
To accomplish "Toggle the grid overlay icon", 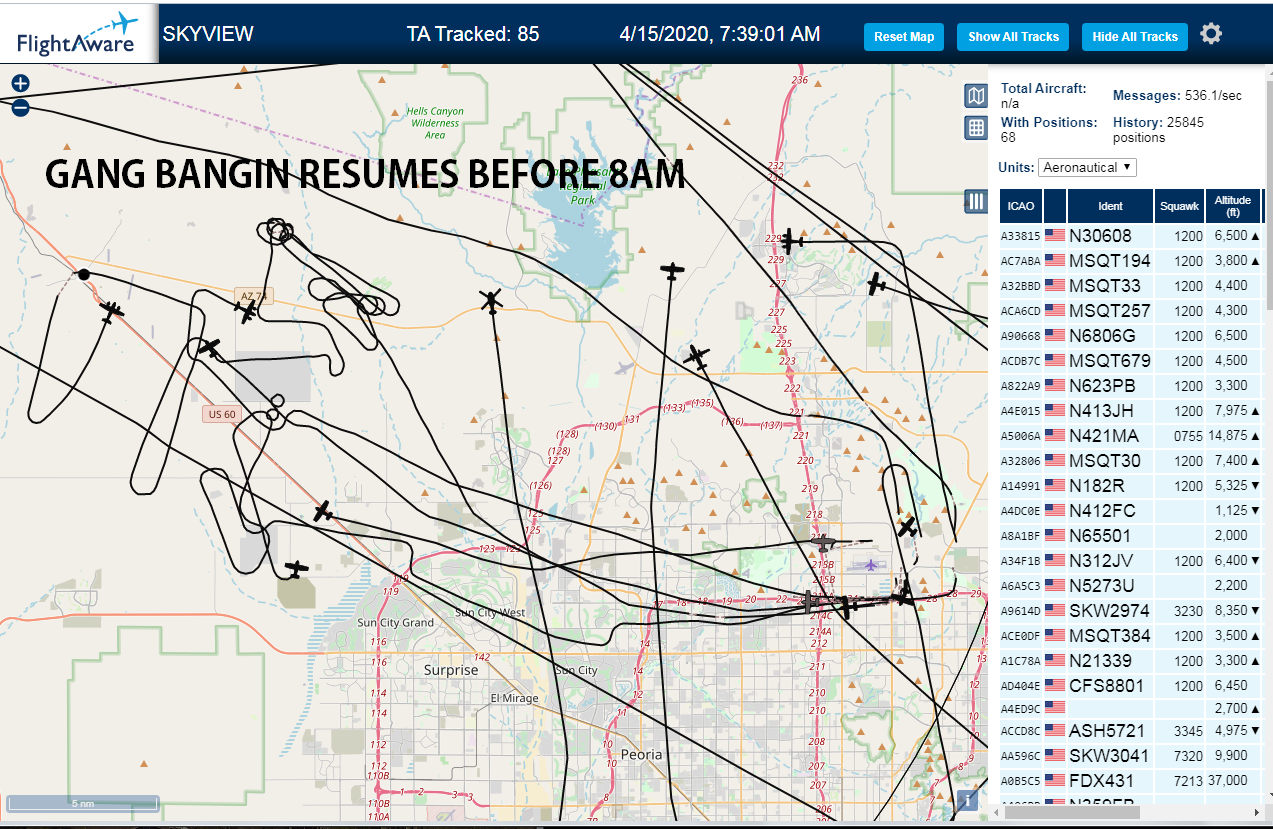I will coord(975,128).
